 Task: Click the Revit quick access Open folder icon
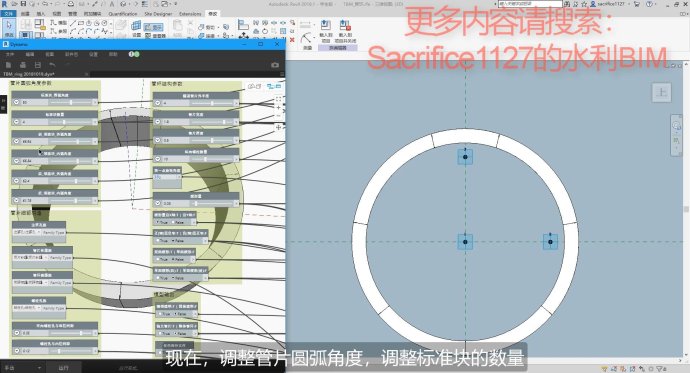15,4
